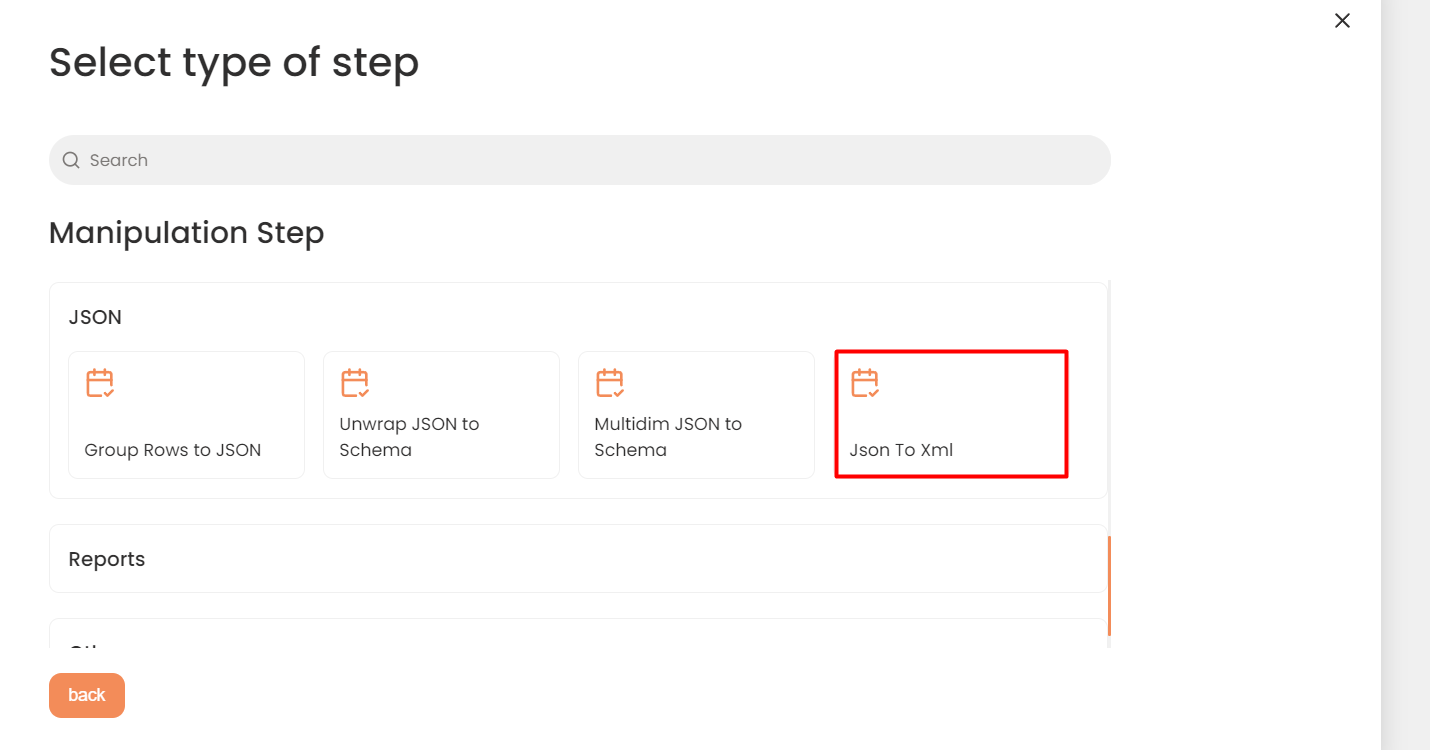This screenshot has height=750, width=1430.
Task: Close the Select type of step dialog
Action: 1342,21
